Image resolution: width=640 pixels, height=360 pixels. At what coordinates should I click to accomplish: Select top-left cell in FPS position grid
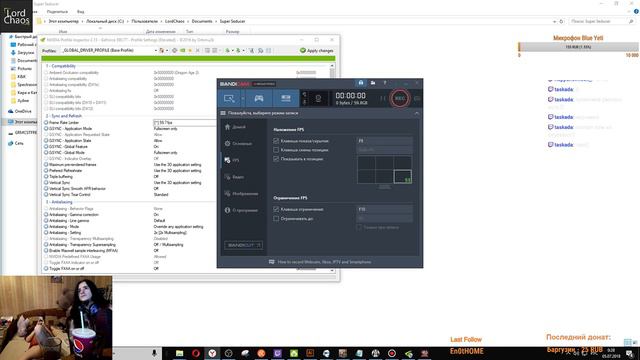click(x=366, y=162)
